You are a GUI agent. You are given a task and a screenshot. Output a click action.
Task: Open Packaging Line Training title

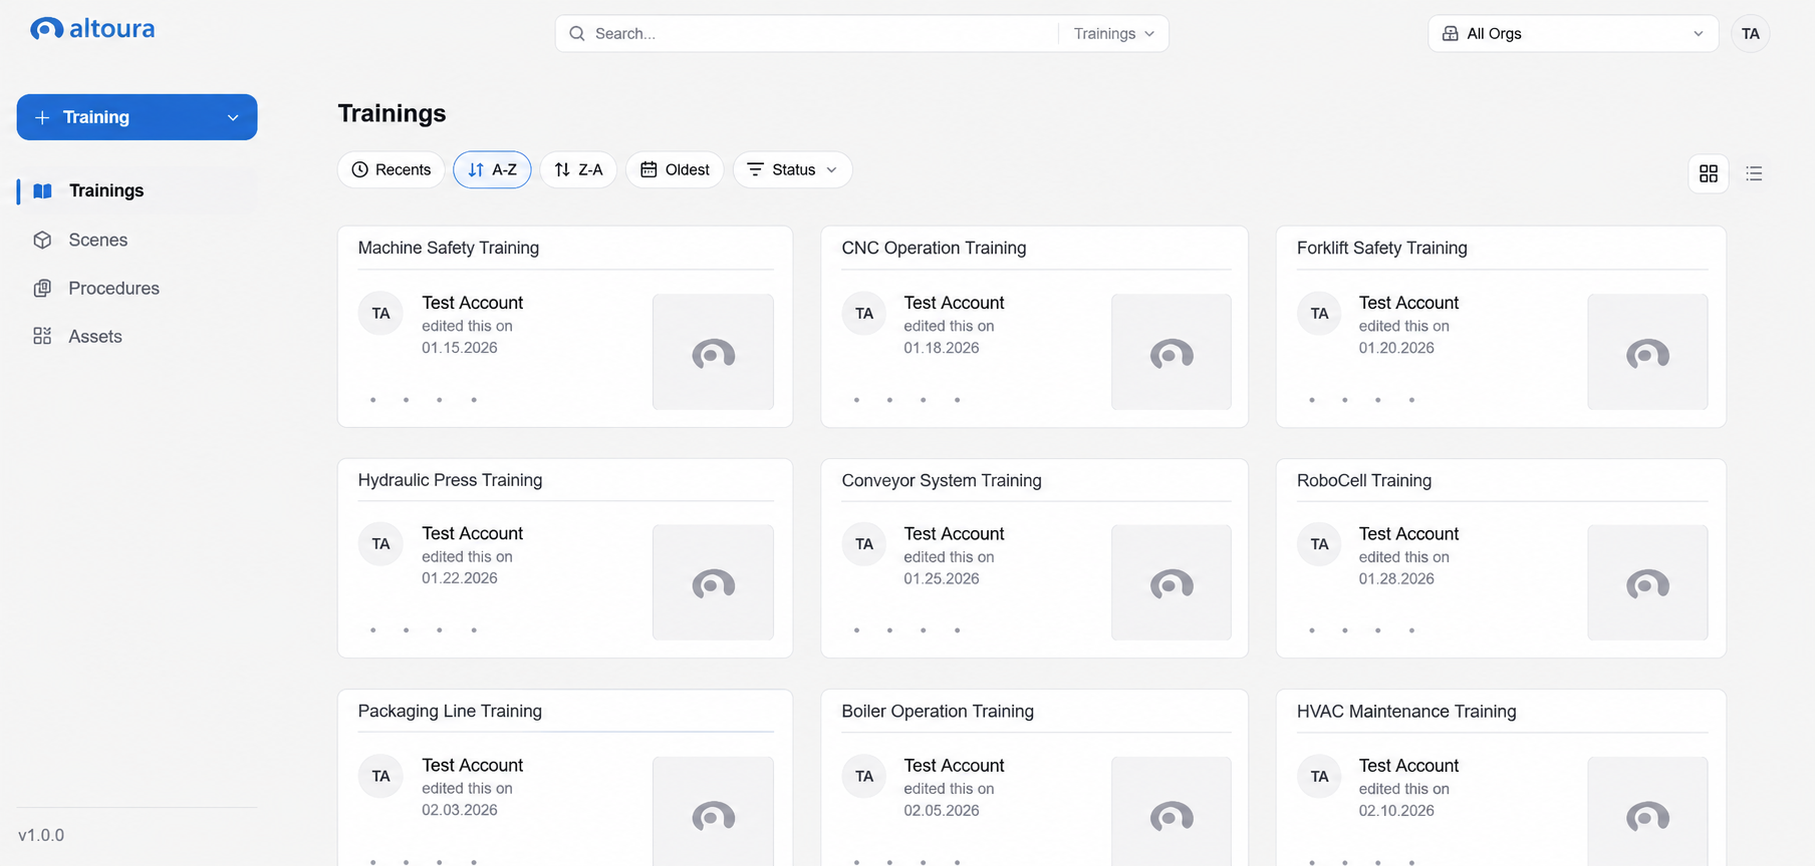(x=450, y=711)
